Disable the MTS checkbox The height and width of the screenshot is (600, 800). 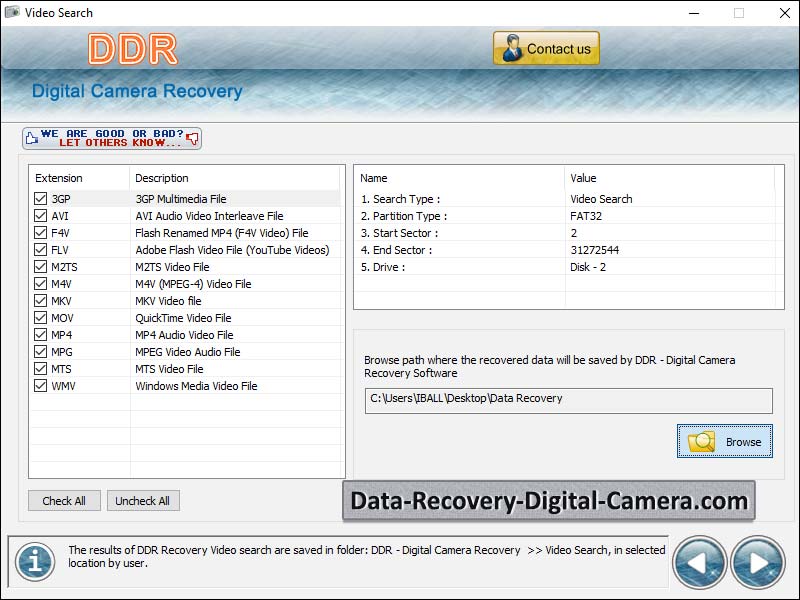(x=40, y=368)
